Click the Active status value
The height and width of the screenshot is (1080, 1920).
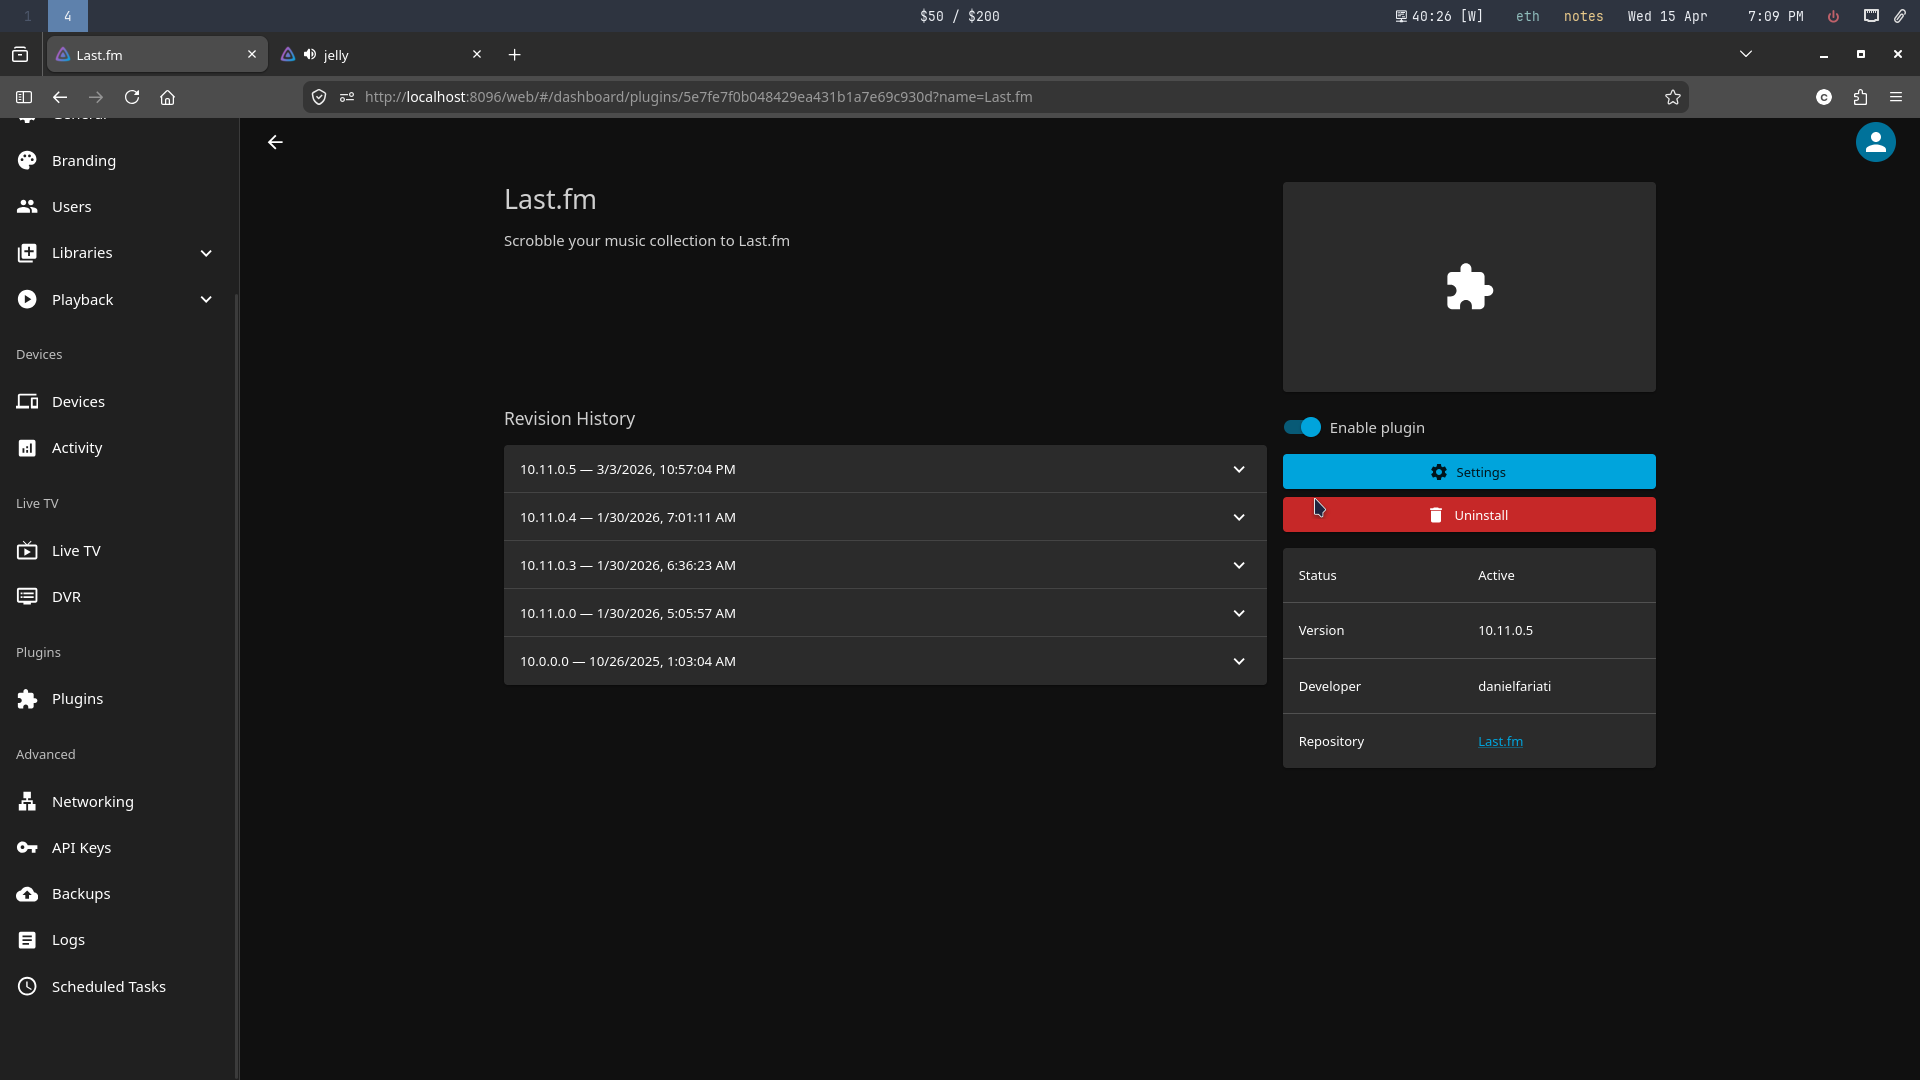1496,575
